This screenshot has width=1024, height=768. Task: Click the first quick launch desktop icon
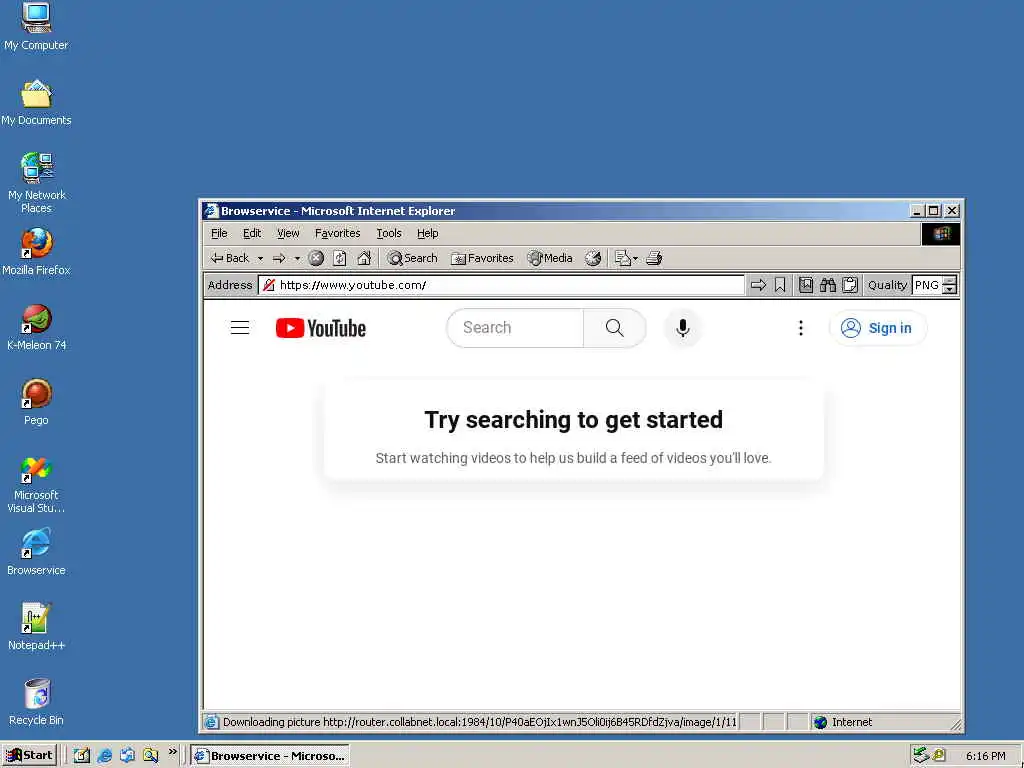82,756
